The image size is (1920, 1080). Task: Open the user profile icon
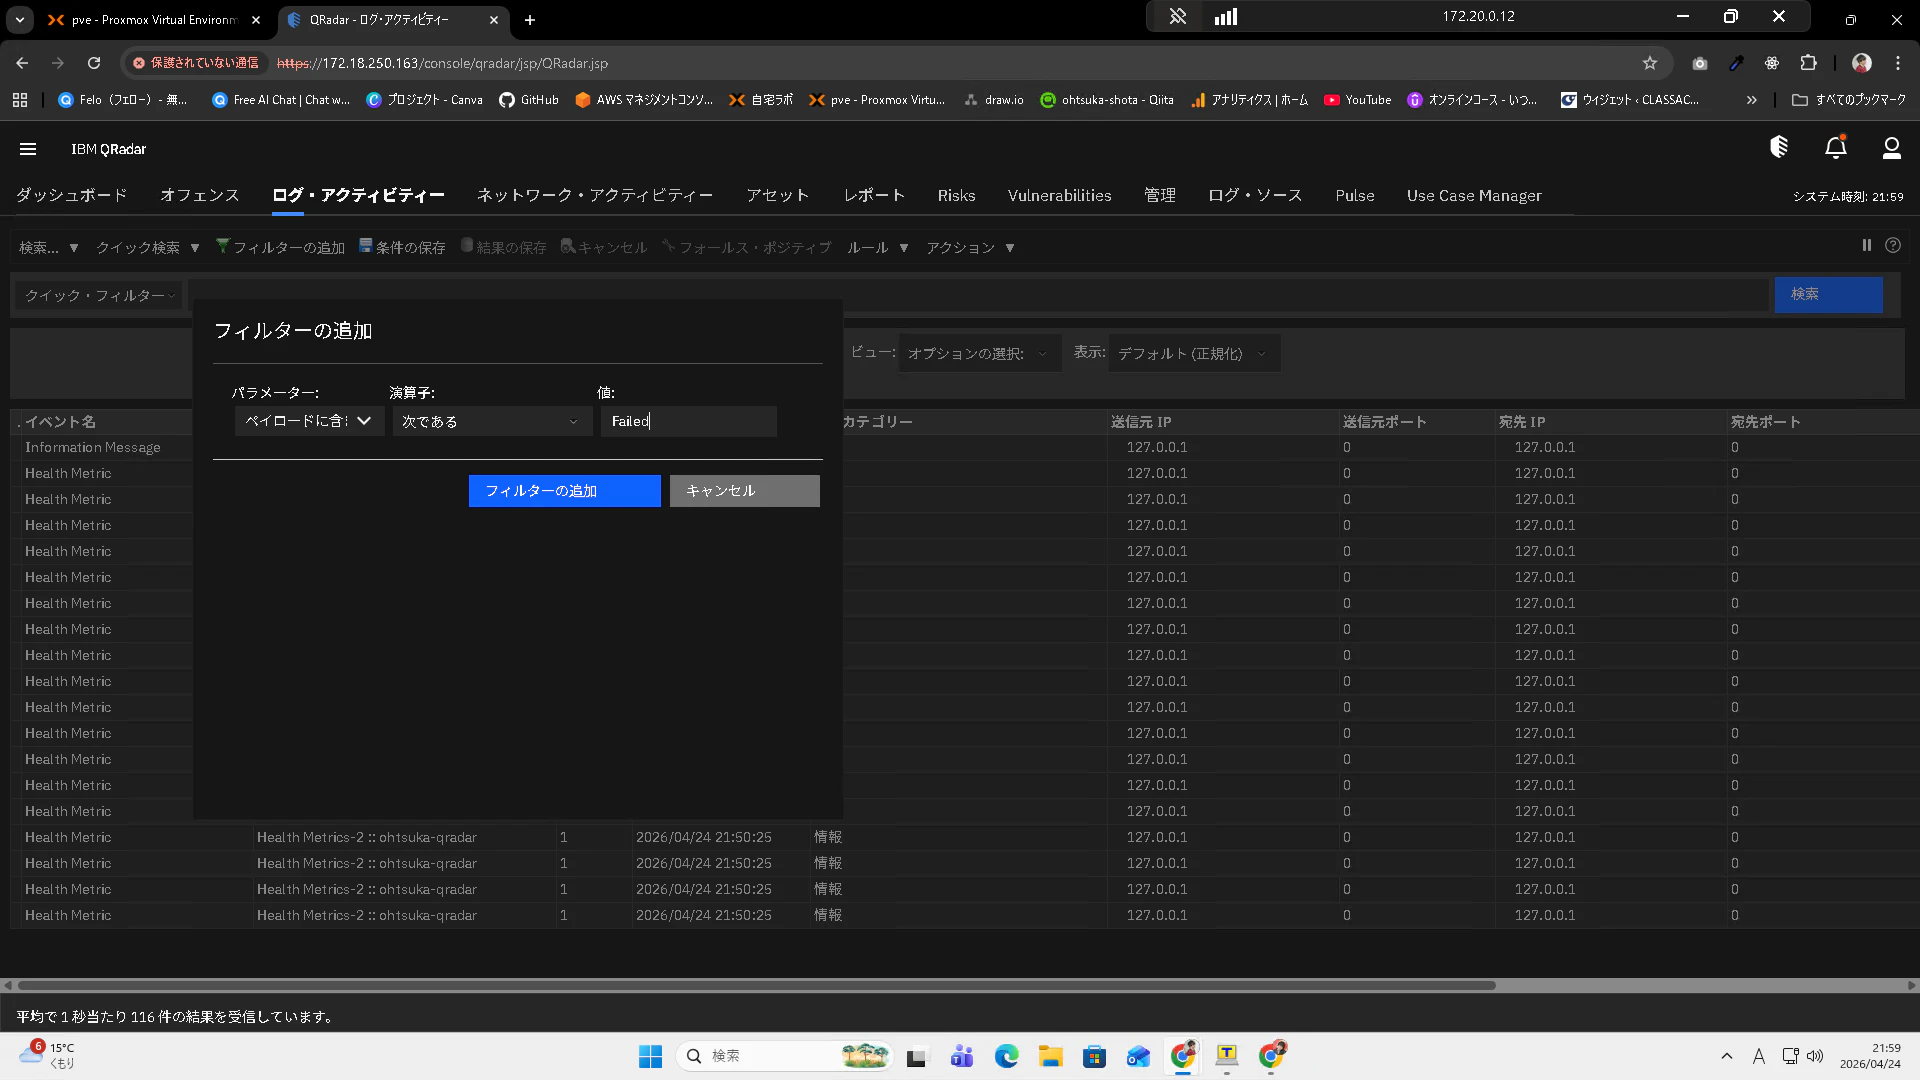coord(1891,148)
